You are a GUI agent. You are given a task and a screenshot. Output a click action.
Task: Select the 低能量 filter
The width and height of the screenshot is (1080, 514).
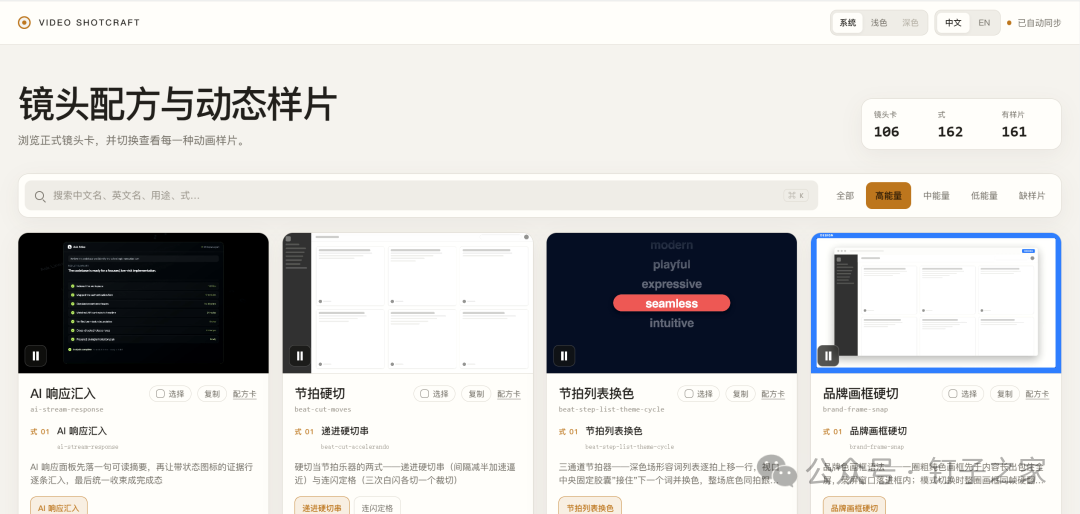click(x=984, y=196)
